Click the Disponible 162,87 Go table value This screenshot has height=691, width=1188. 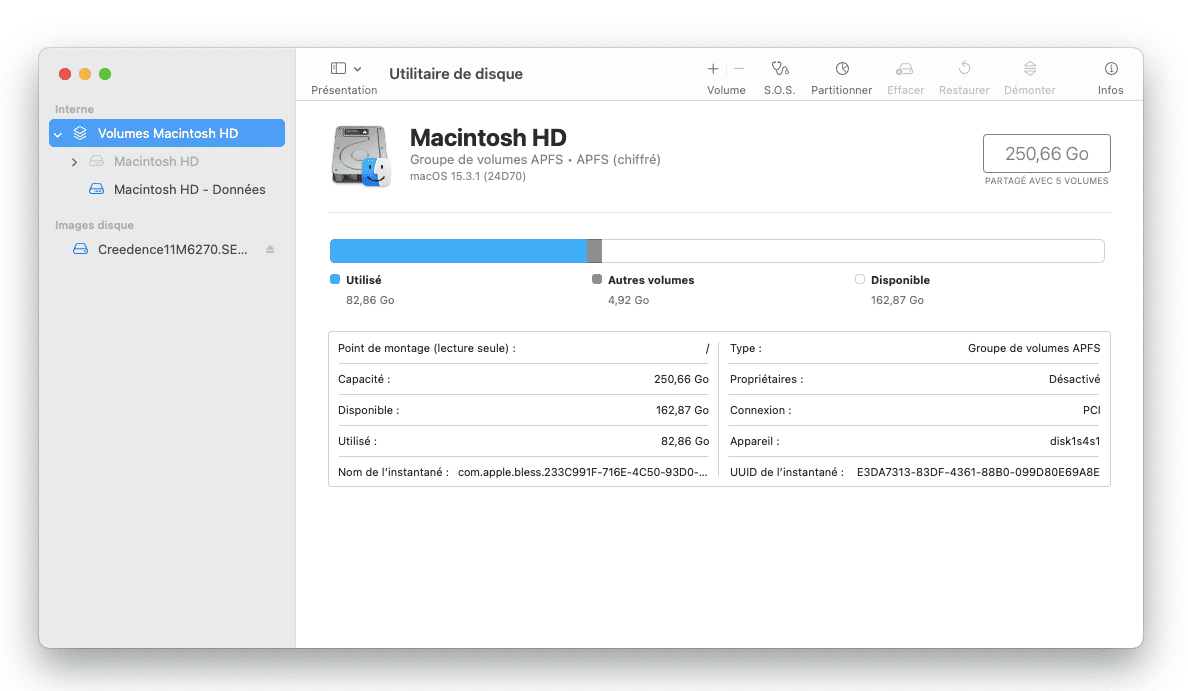(682, 411)
